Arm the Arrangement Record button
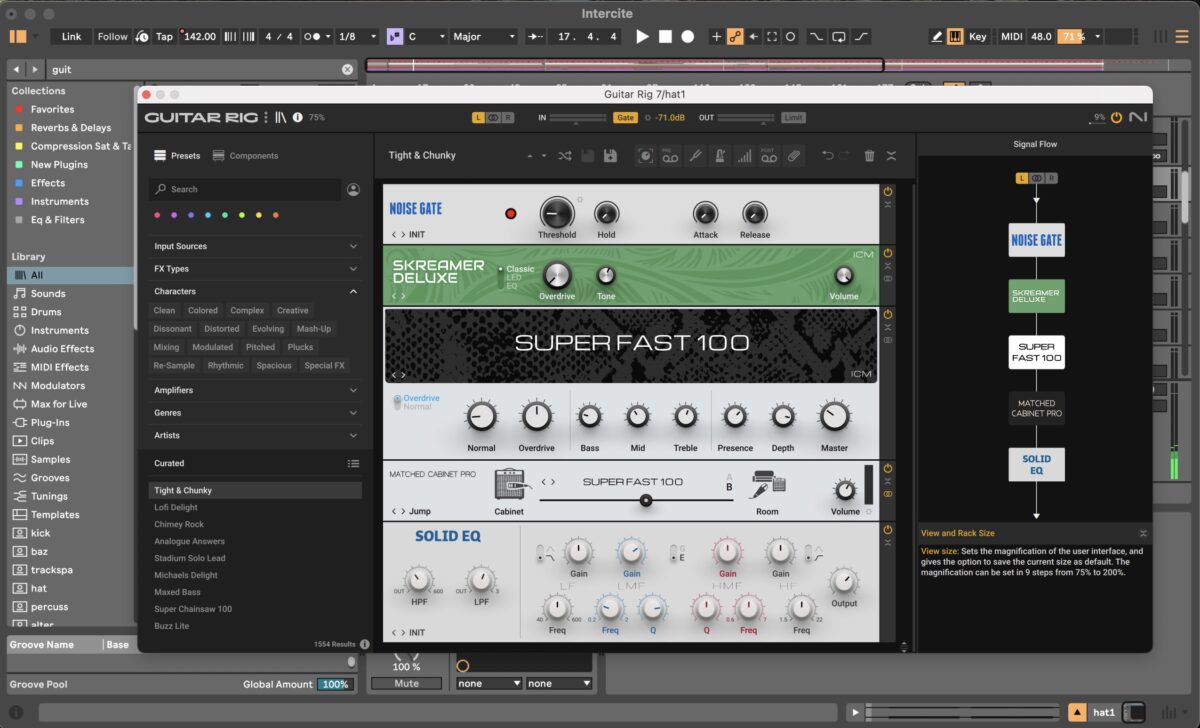 [688, 36]
